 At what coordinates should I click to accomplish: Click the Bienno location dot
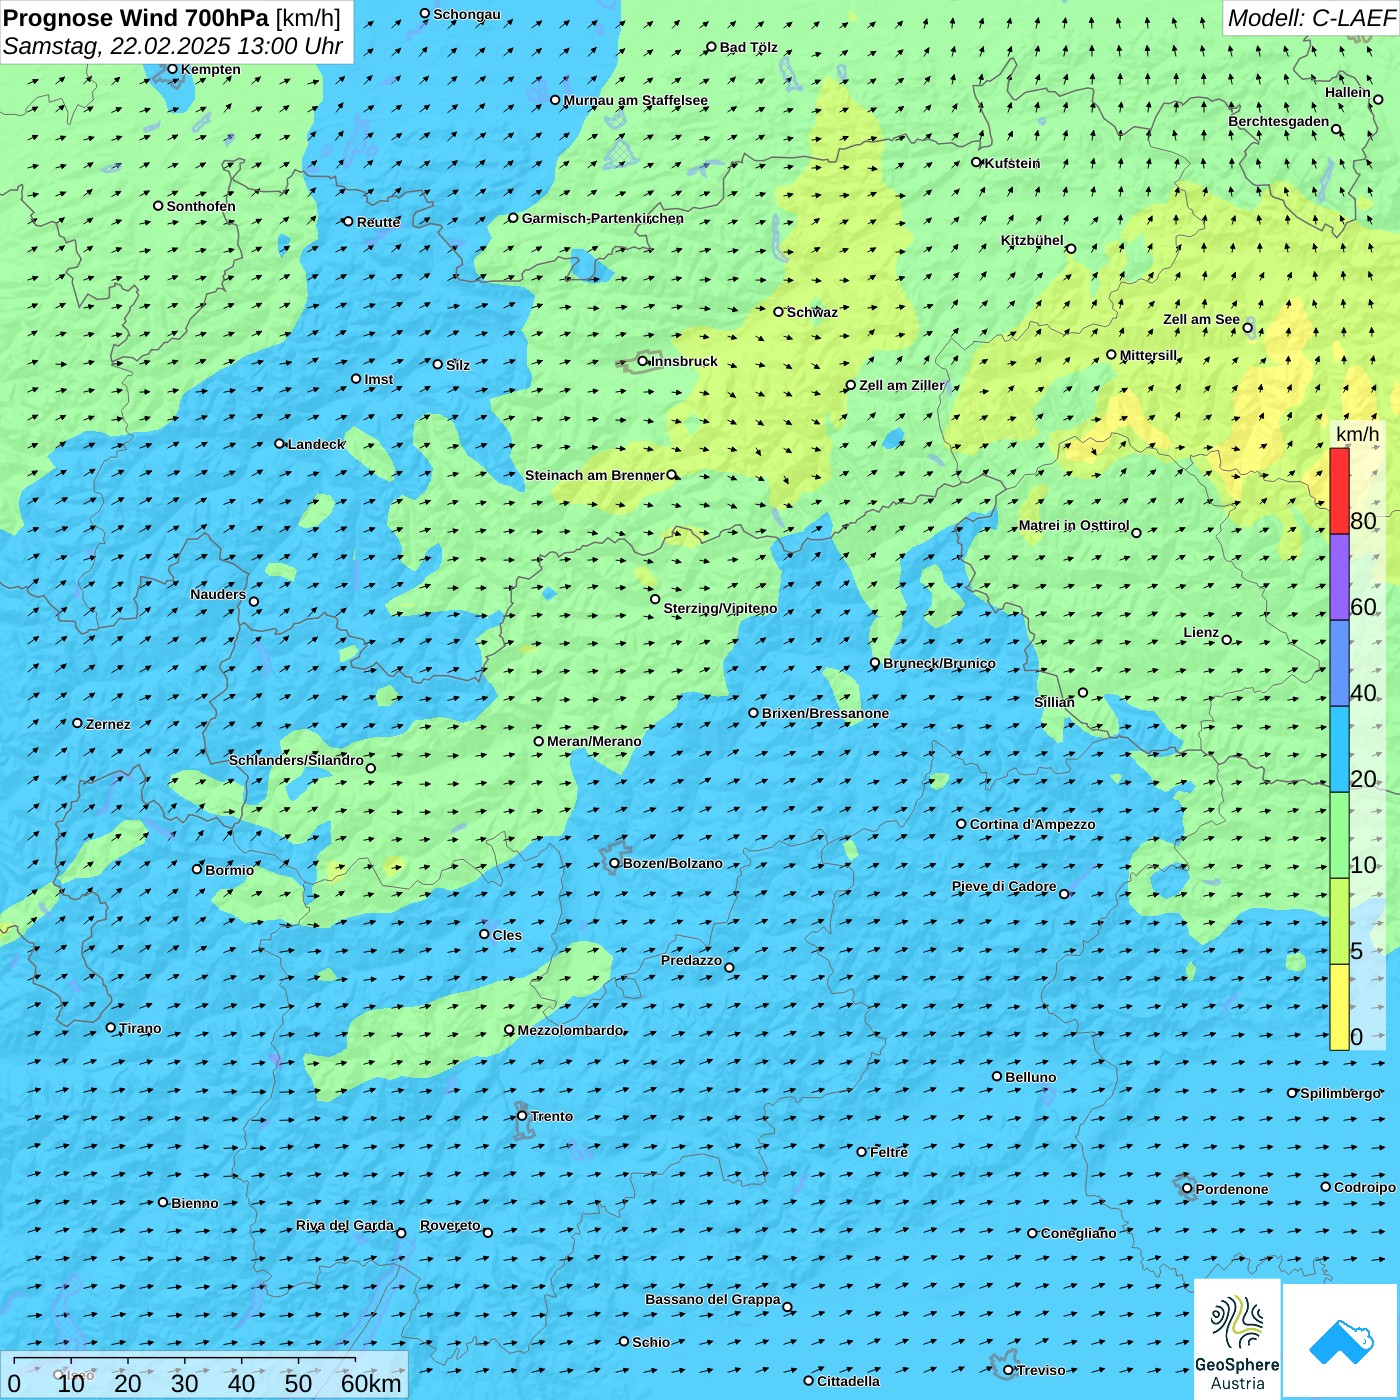(x=163, y=1202)
